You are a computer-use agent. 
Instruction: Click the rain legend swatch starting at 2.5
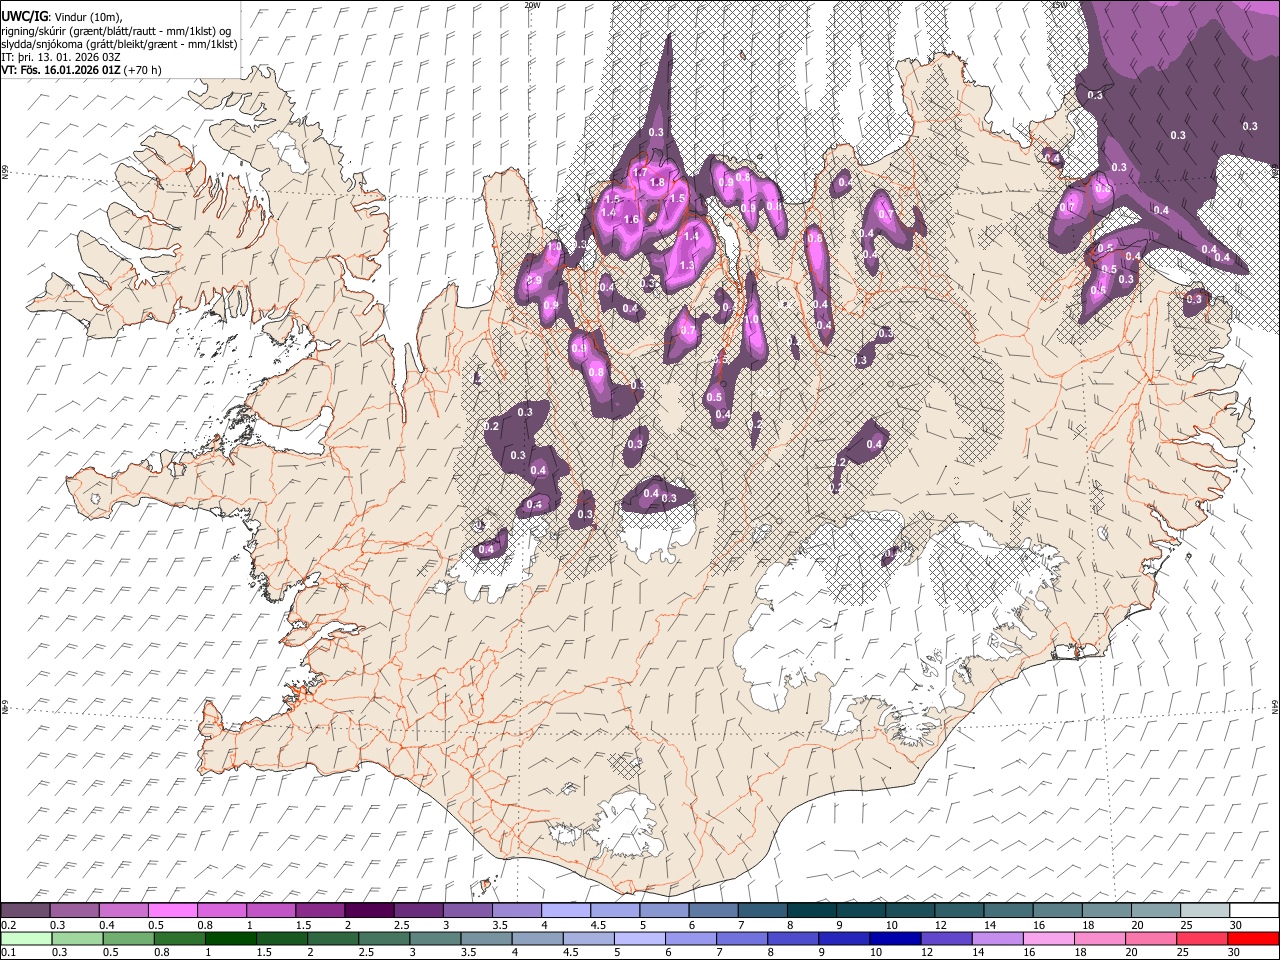pyautogui.click(x=383, y=938)
